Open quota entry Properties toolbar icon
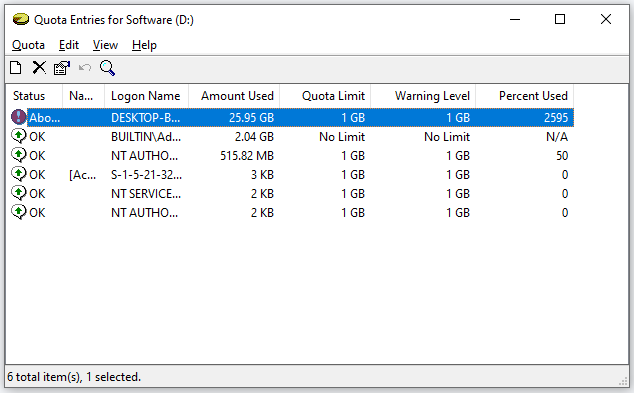The width and height of the screenshot is (634, 393). (x=62, y=68)
